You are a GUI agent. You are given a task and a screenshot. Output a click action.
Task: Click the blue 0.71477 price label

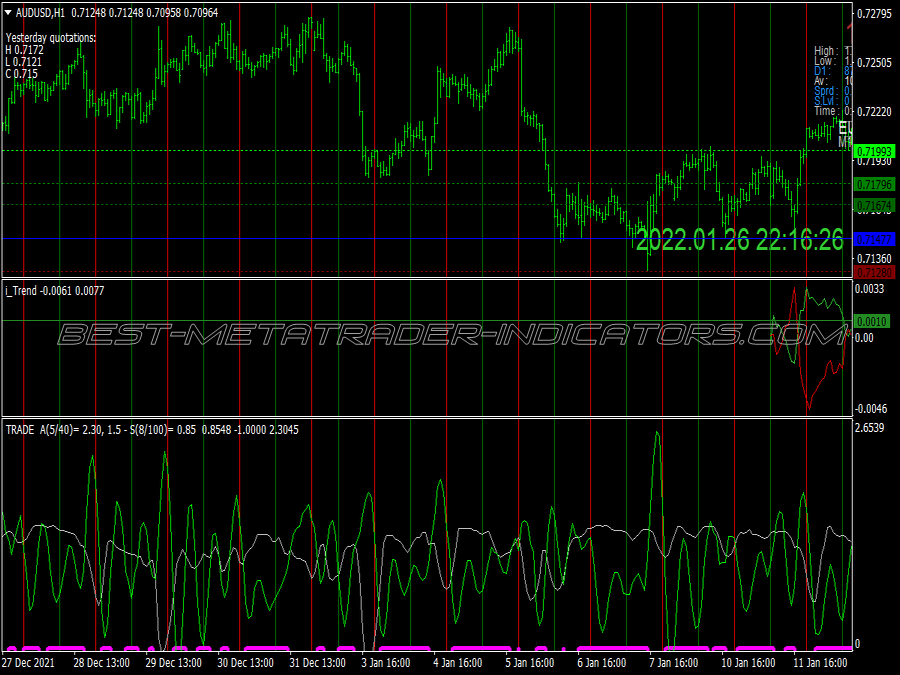874,239
